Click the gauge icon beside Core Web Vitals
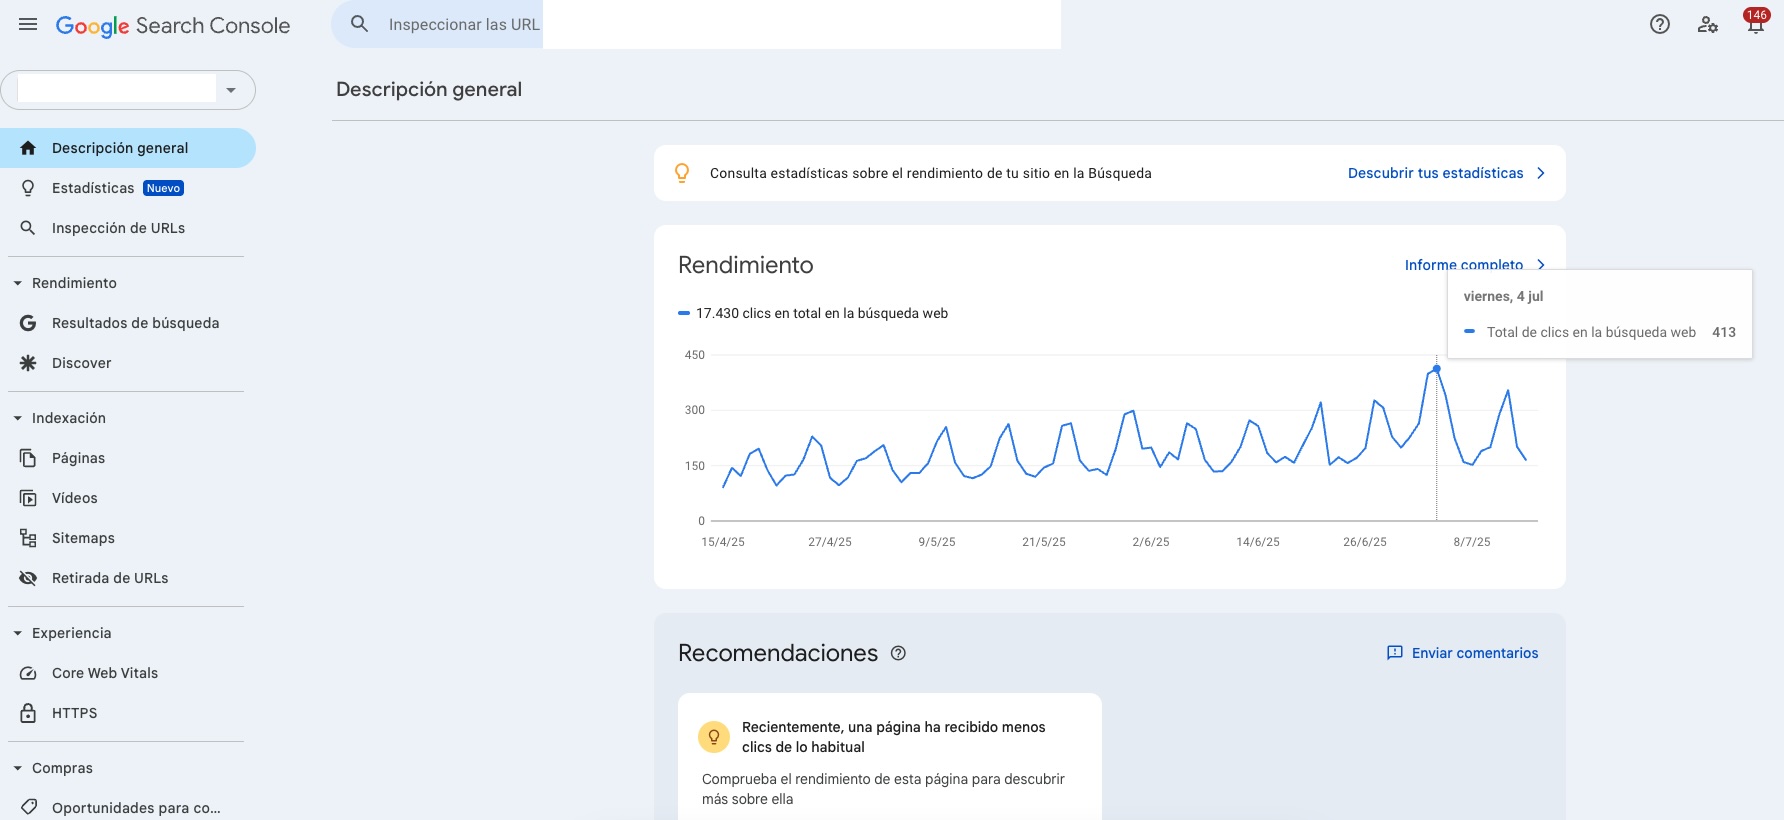 tap(28, 673)
